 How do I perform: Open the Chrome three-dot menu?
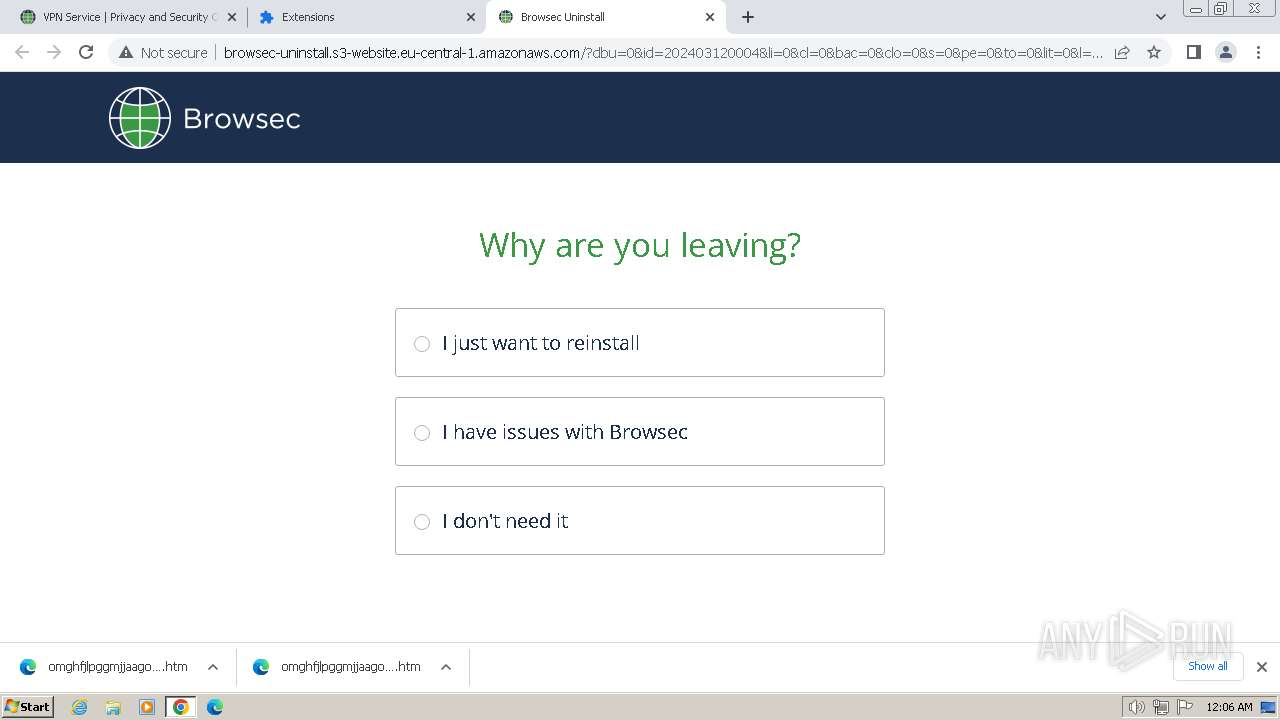(x=1258, y=52)
